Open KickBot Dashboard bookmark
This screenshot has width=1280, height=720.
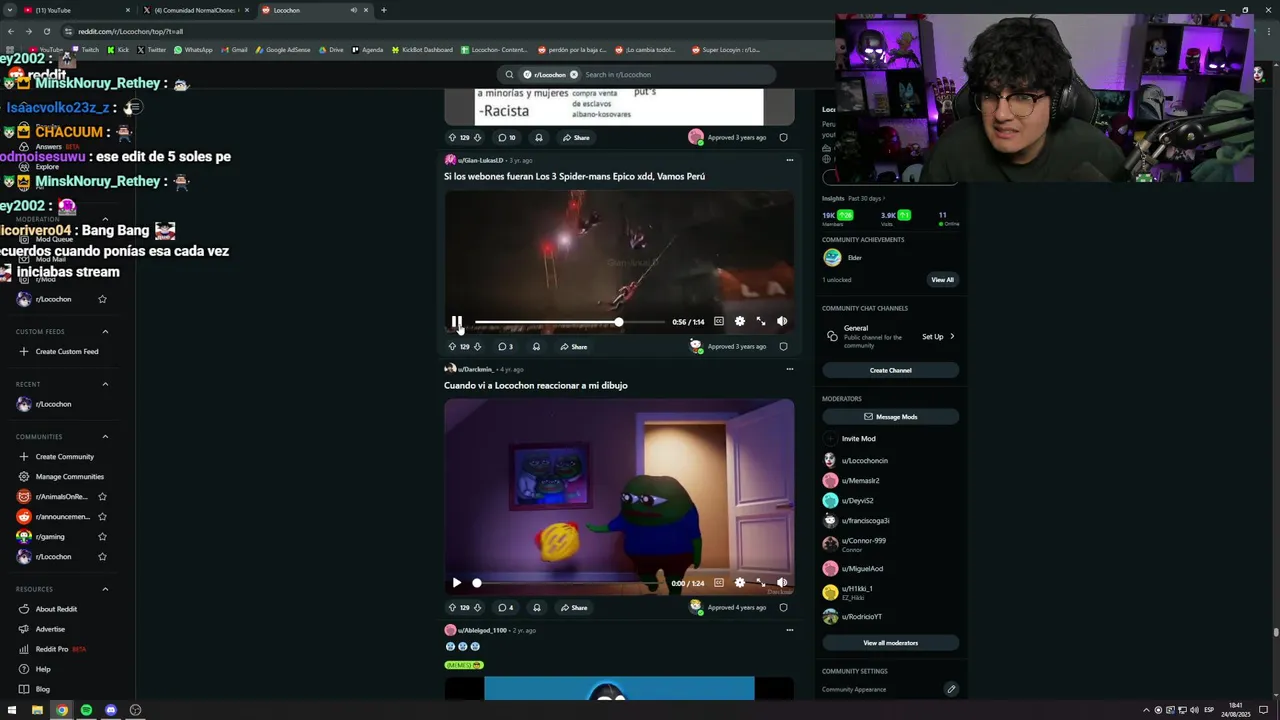[x=422, y=50]
